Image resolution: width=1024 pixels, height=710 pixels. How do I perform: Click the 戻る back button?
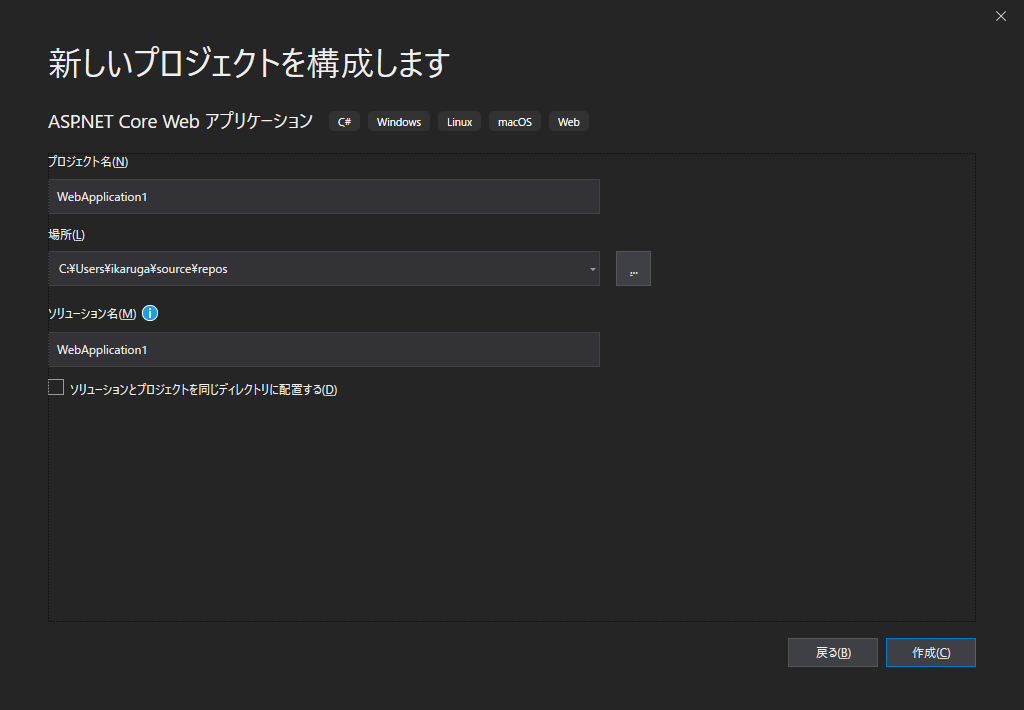pyautogui.click(x=832, y=652)
